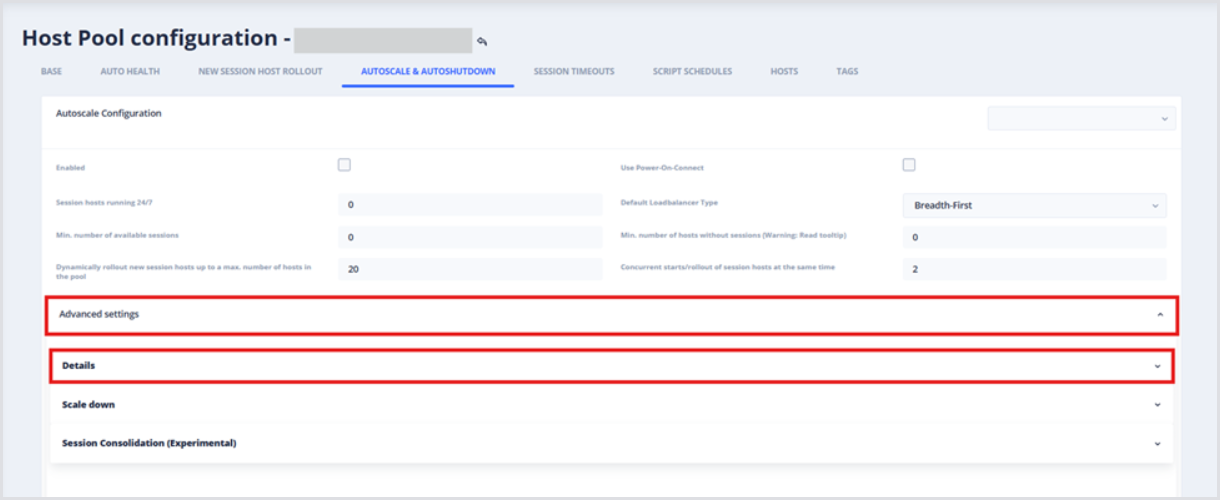1220x500 pixels.
Task: Open the Hosts tab
Action: point(784,72)
